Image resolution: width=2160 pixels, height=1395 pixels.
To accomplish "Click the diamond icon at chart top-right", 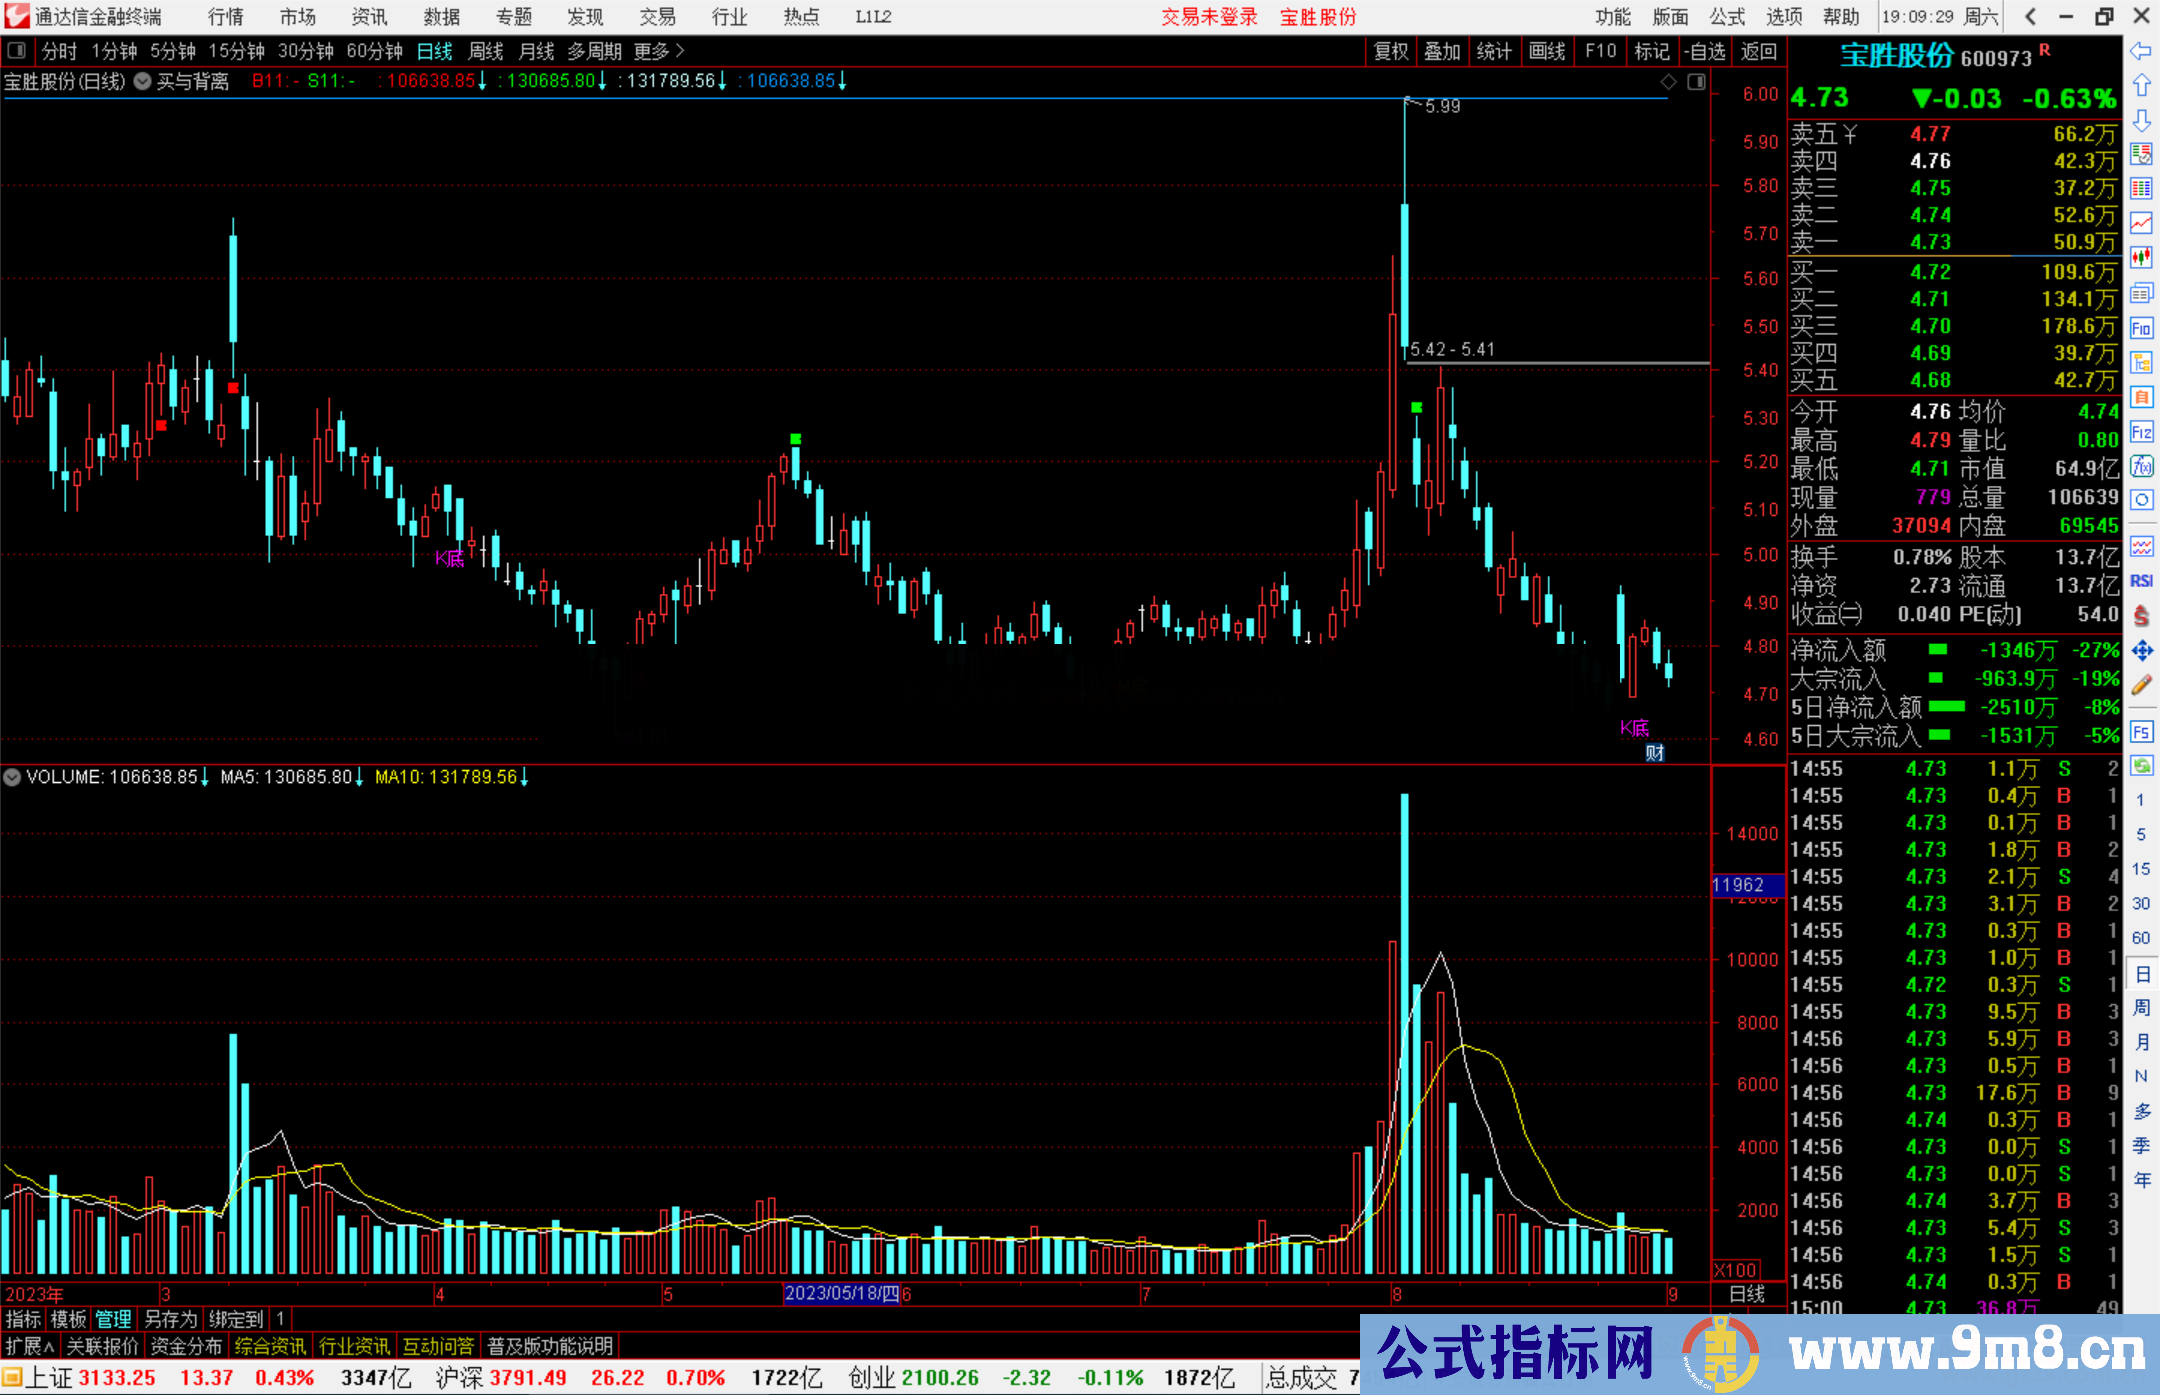I will coord(1668,82).
